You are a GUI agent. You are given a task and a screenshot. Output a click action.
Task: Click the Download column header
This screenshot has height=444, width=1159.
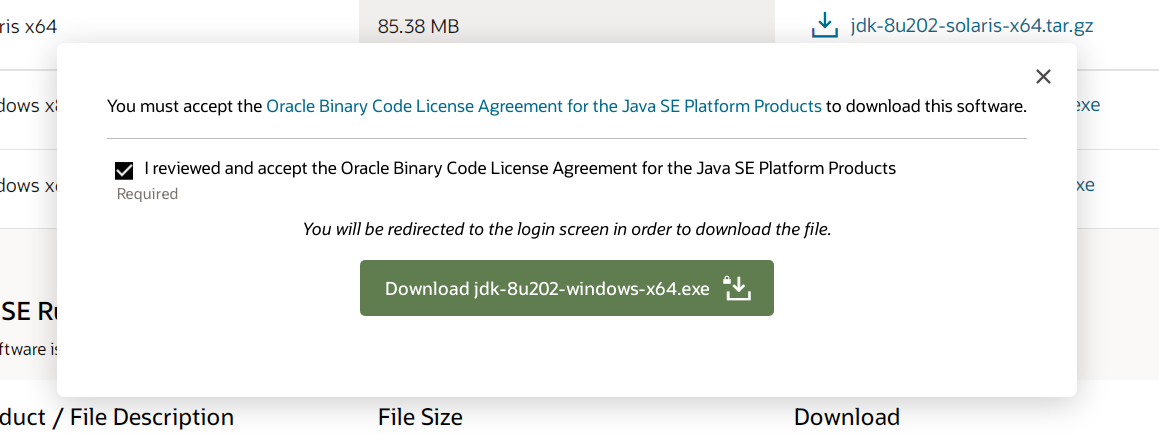847,417
